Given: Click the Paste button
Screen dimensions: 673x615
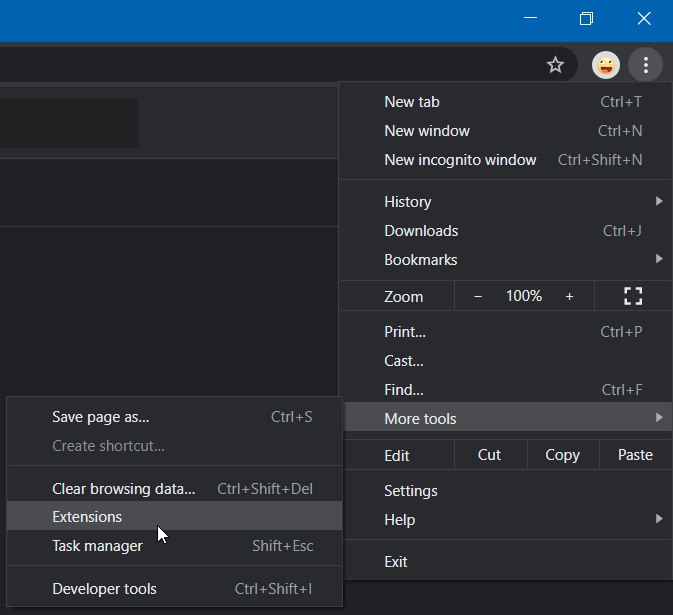Looking at the screenshot, I should (635, 455).
